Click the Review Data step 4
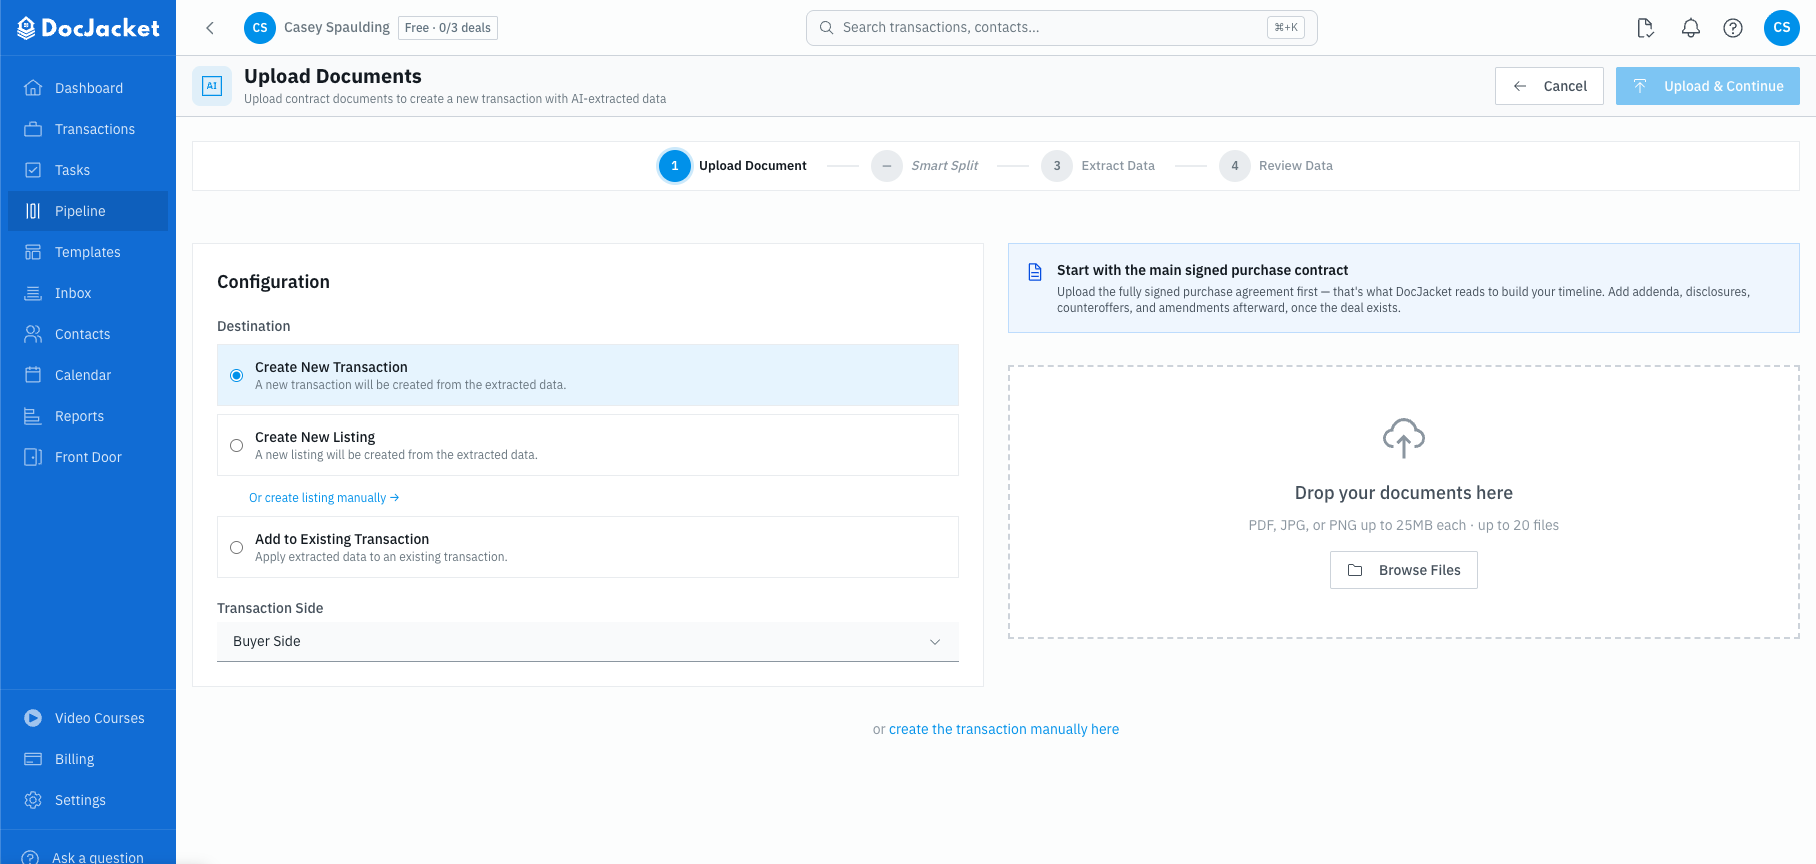The width and height of the screenshot is (1816, 864). (x=1276, y=166)
